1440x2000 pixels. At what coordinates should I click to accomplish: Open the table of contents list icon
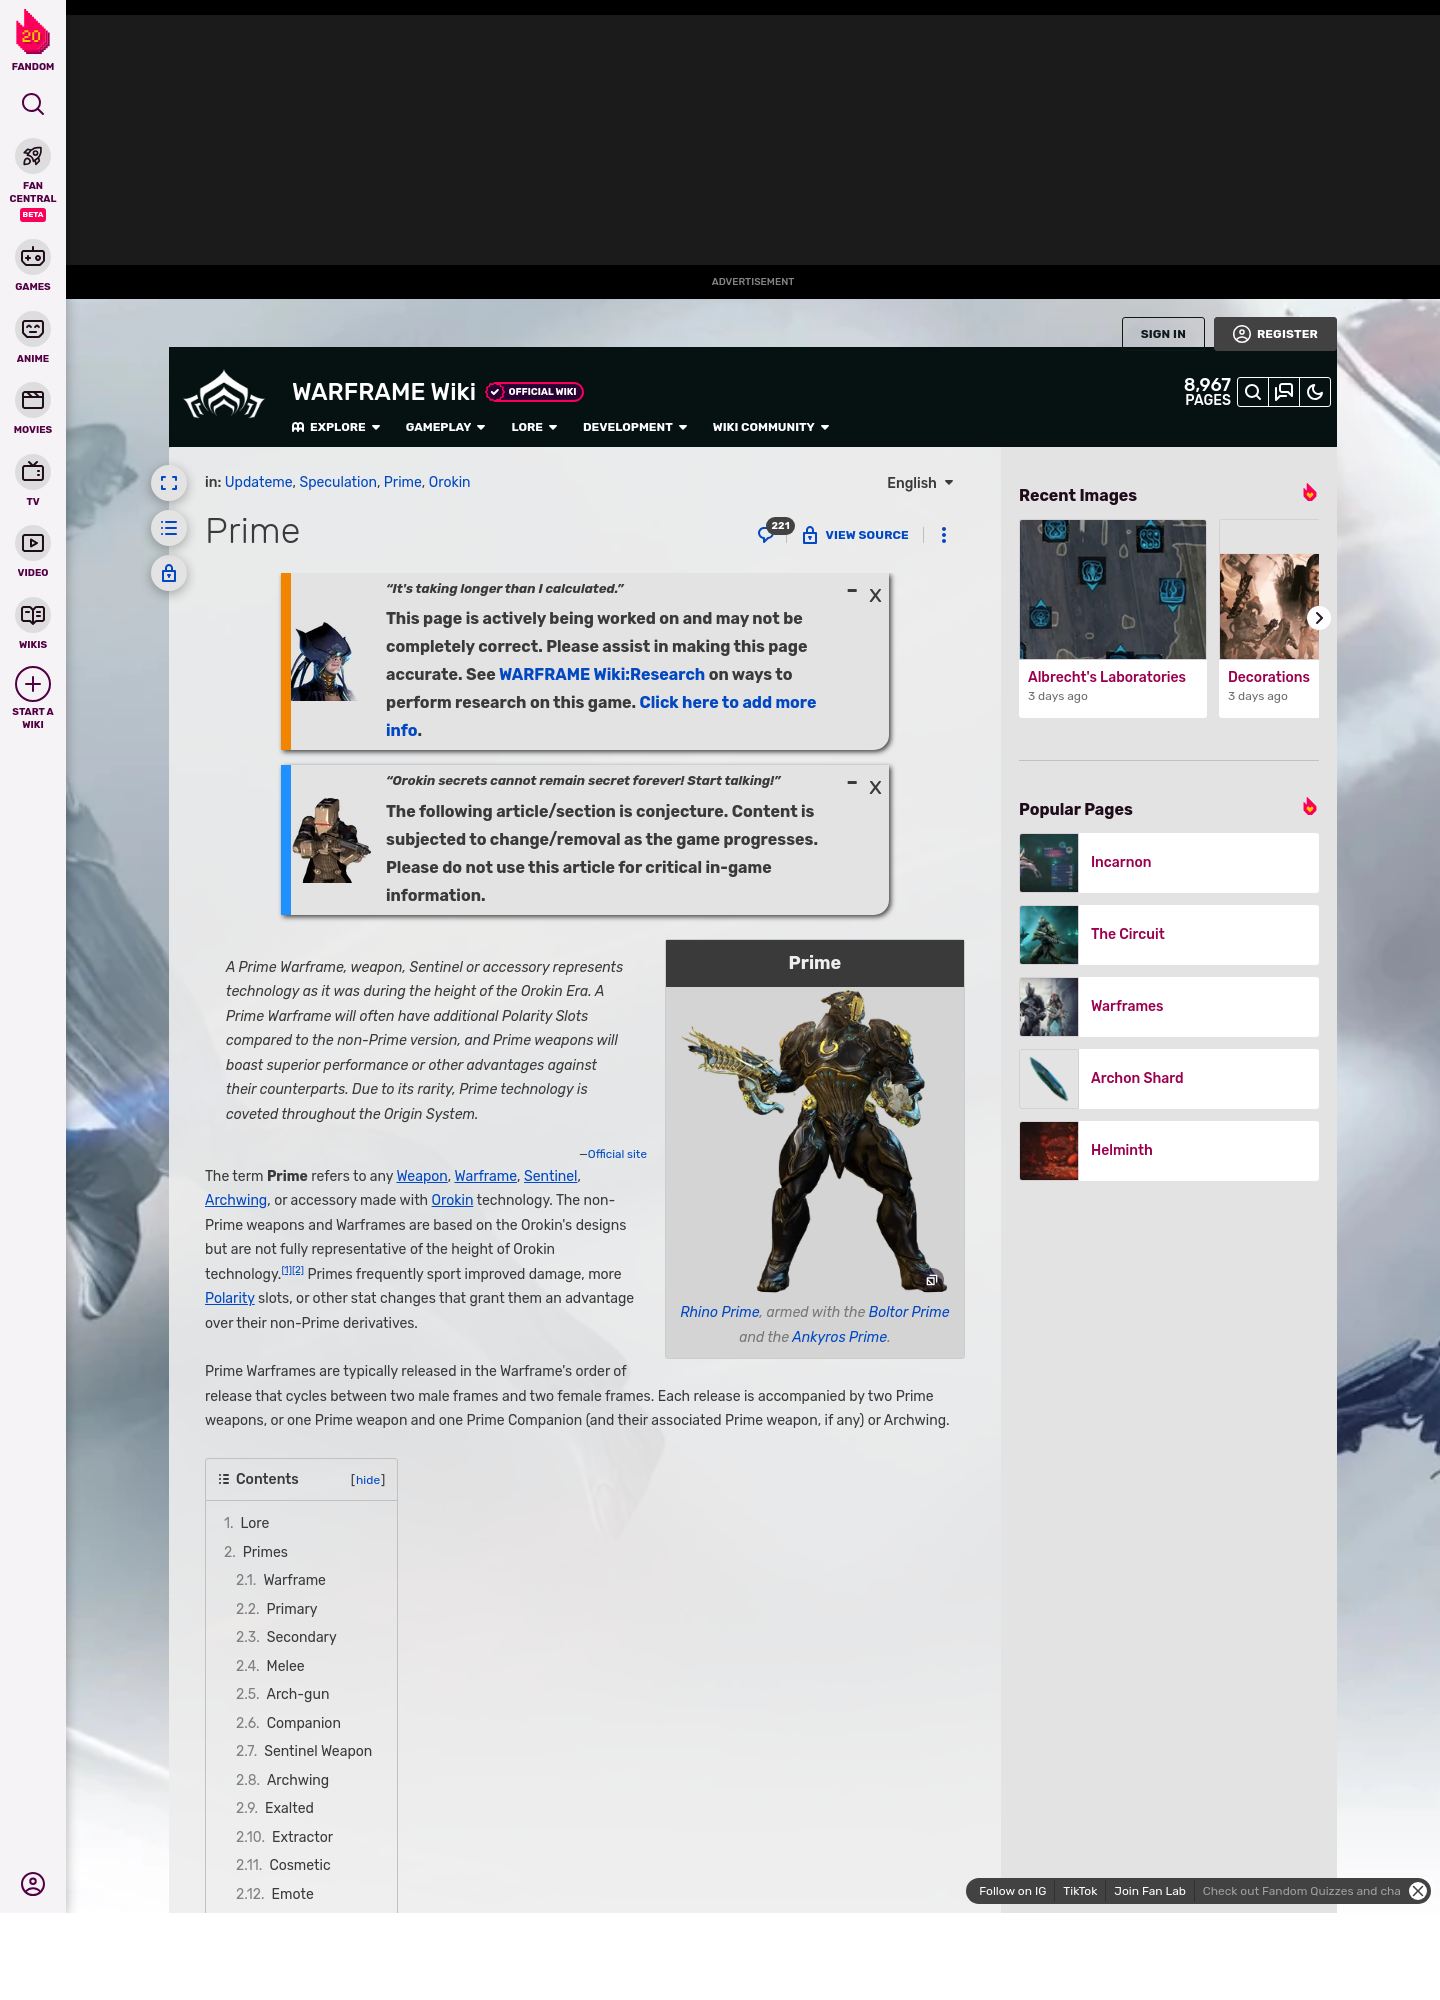tap(169, 528)
